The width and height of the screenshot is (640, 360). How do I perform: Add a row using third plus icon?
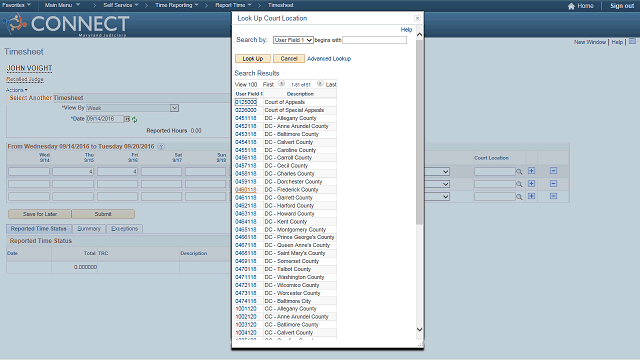click(x=531, y=196)
